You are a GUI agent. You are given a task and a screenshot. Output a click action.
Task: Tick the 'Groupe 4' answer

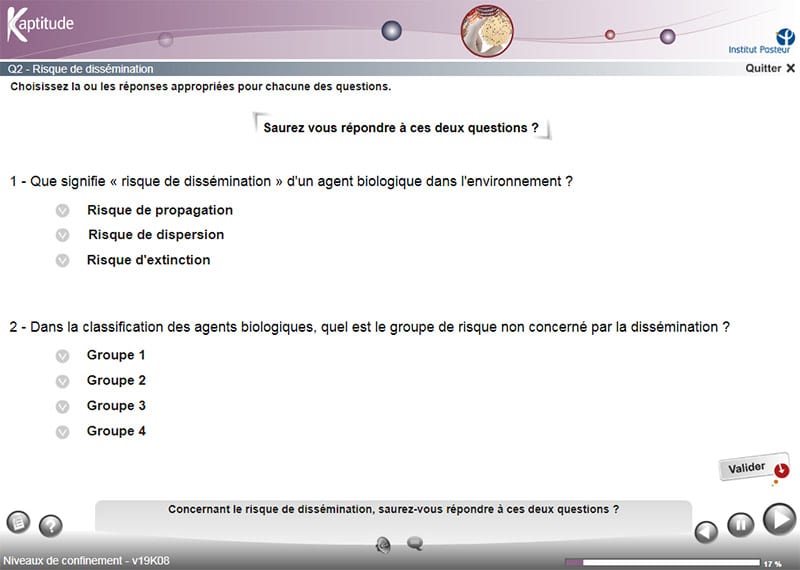[62, 432]
